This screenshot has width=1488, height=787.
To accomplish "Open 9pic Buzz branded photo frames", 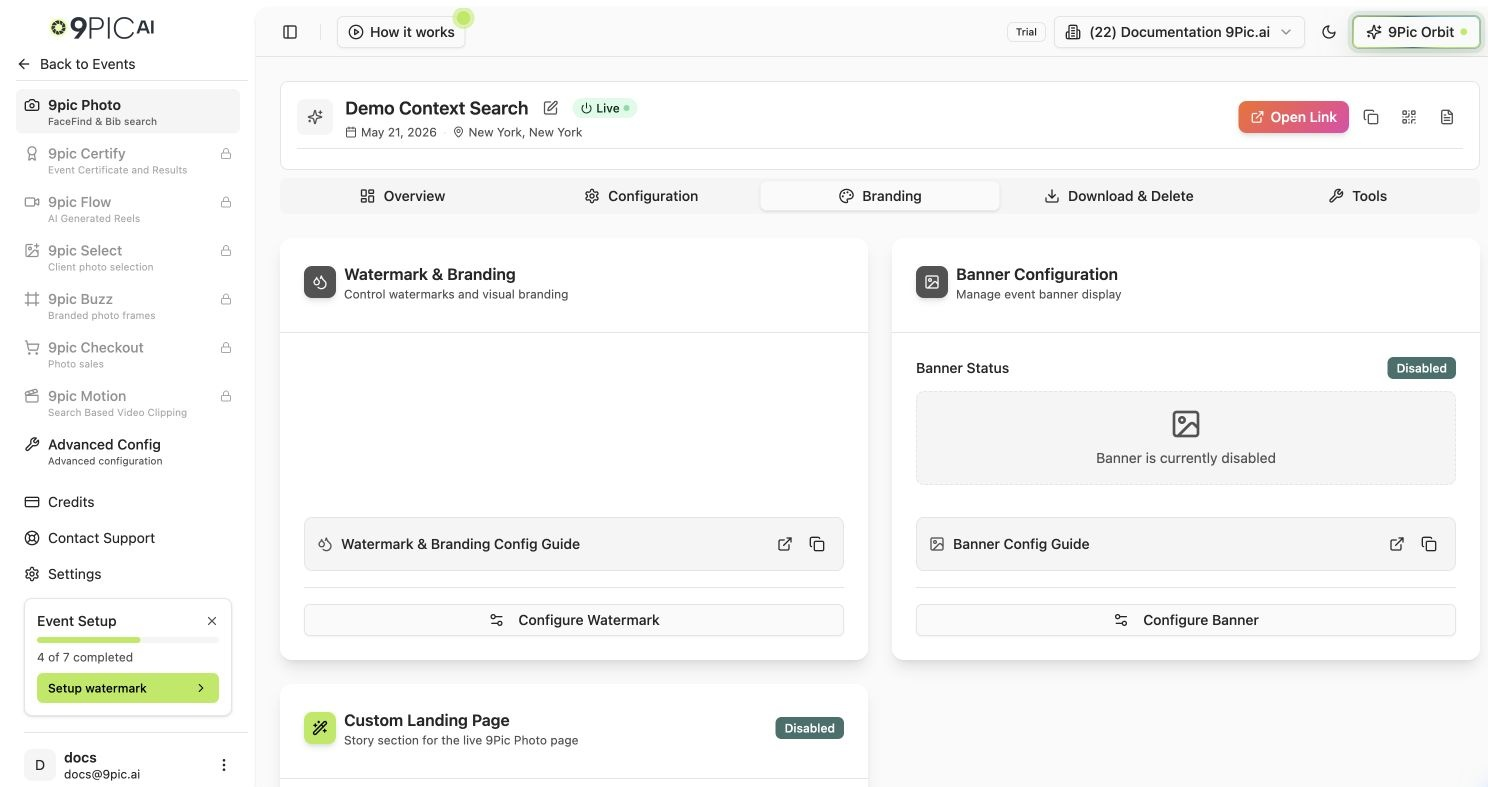I will coord(128,305).
